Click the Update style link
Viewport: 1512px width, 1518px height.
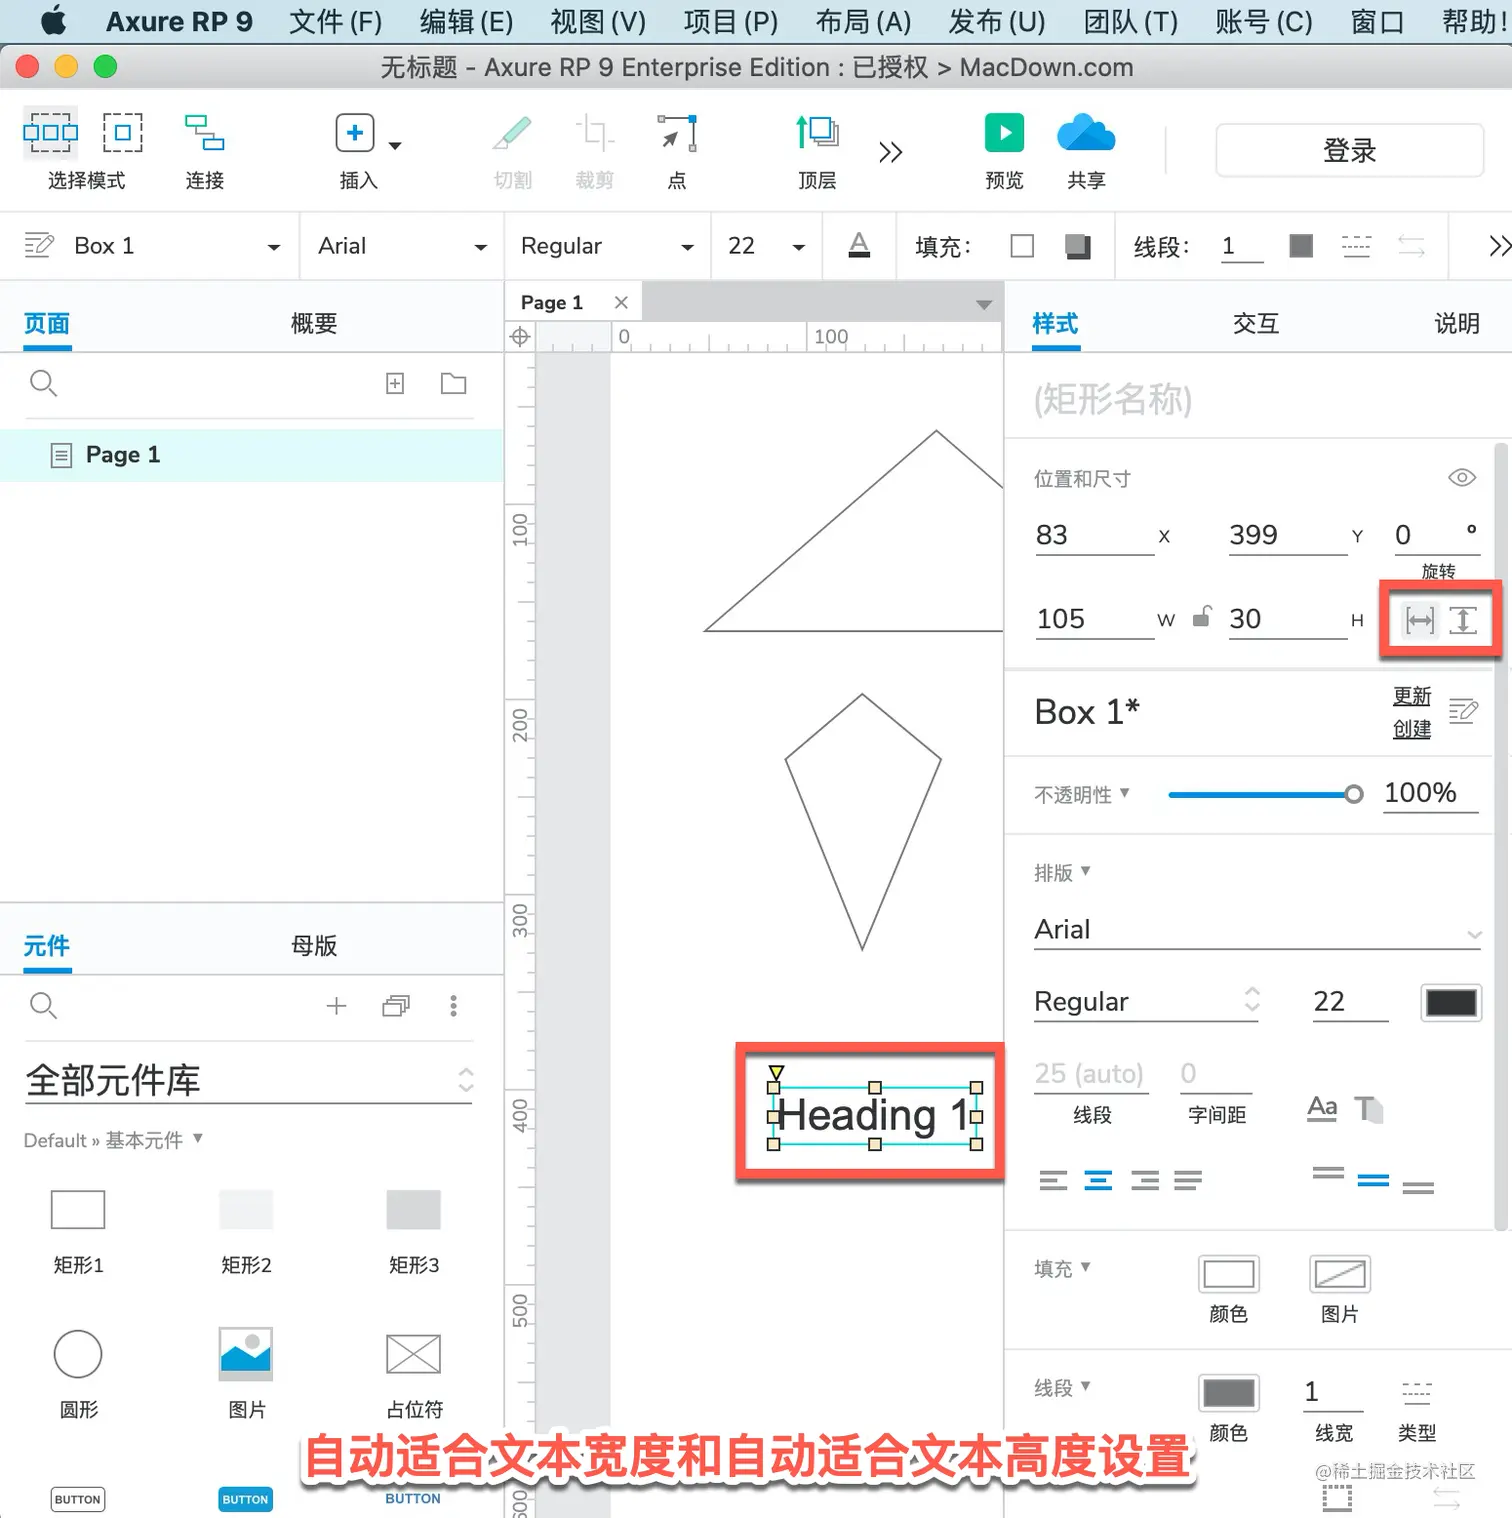(1412, 695)
